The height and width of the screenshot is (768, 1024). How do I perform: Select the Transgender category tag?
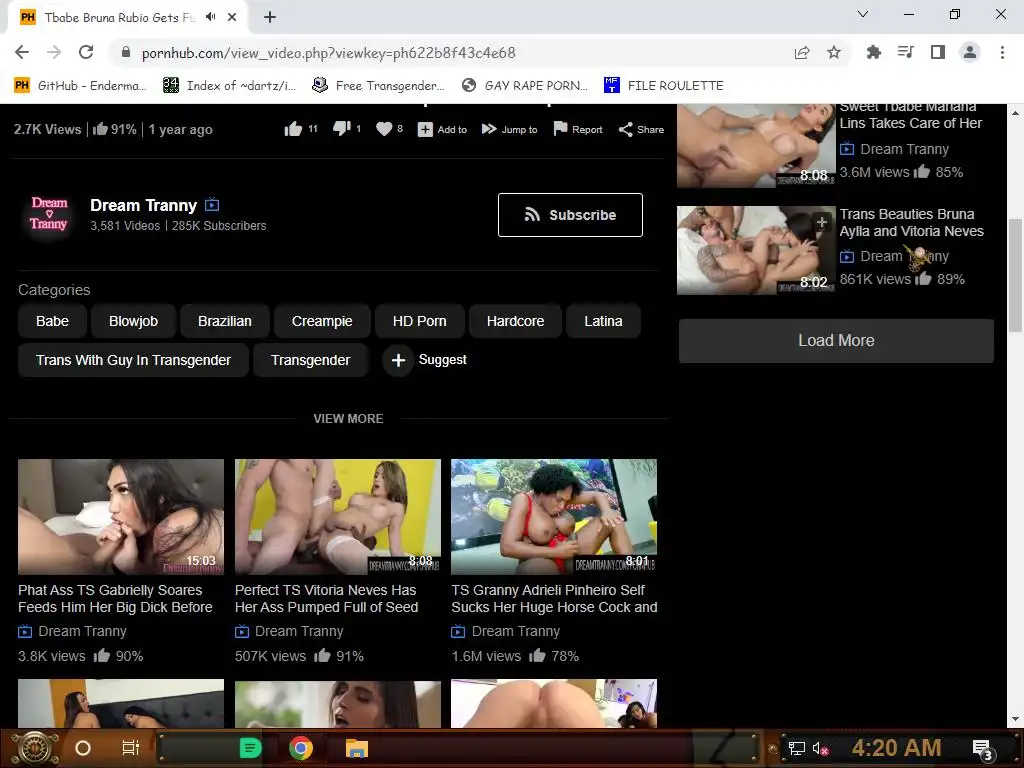[x=310, y=360]
